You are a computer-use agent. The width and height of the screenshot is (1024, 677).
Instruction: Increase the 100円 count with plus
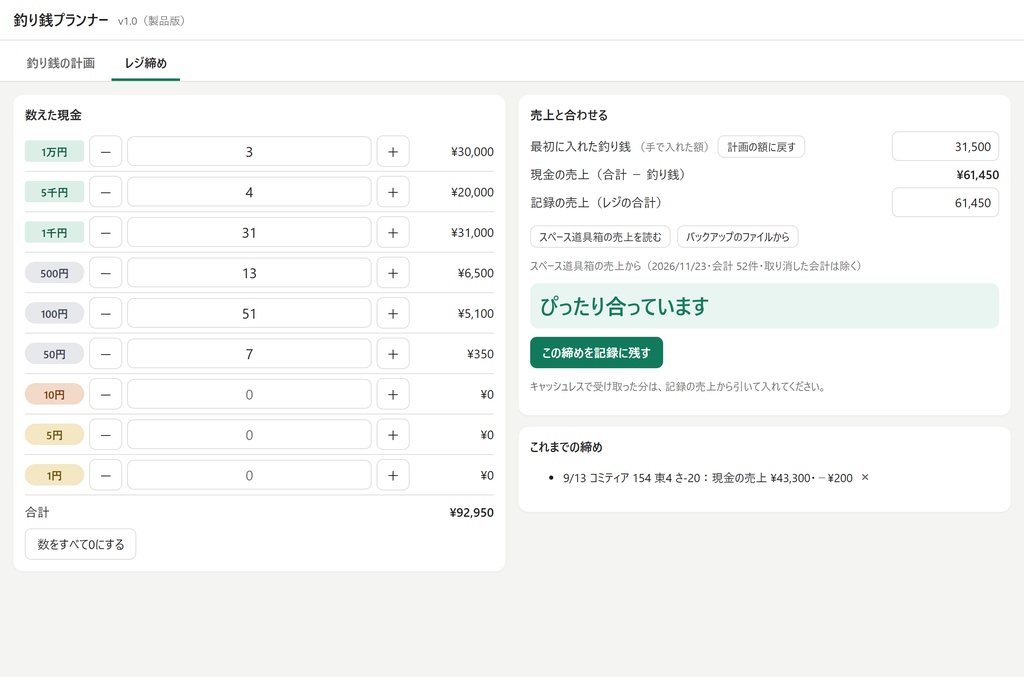[x=393, y=313]
